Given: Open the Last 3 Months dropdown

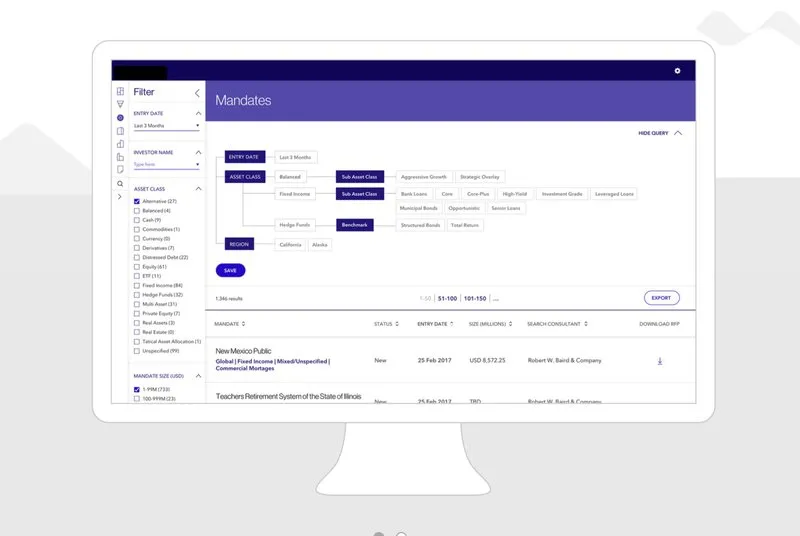Looking at the screenshot, I should tap(166, 126).
